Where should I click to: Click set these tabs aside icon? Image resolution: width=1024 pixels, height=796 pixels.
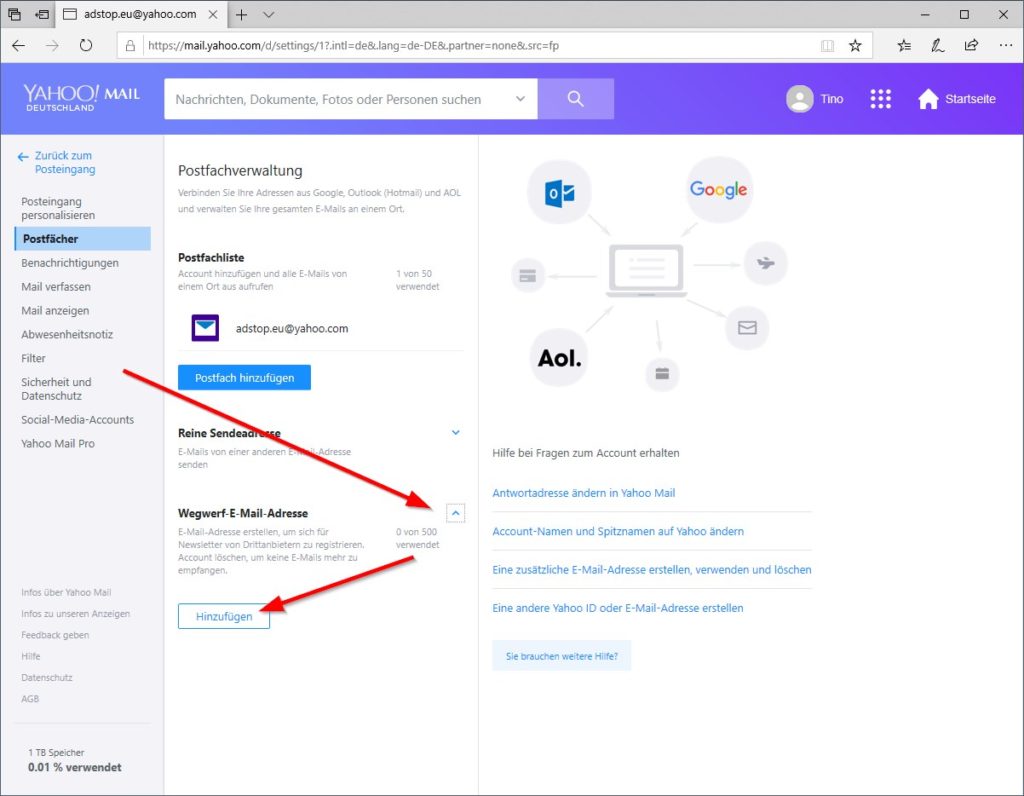pos(42,14)
